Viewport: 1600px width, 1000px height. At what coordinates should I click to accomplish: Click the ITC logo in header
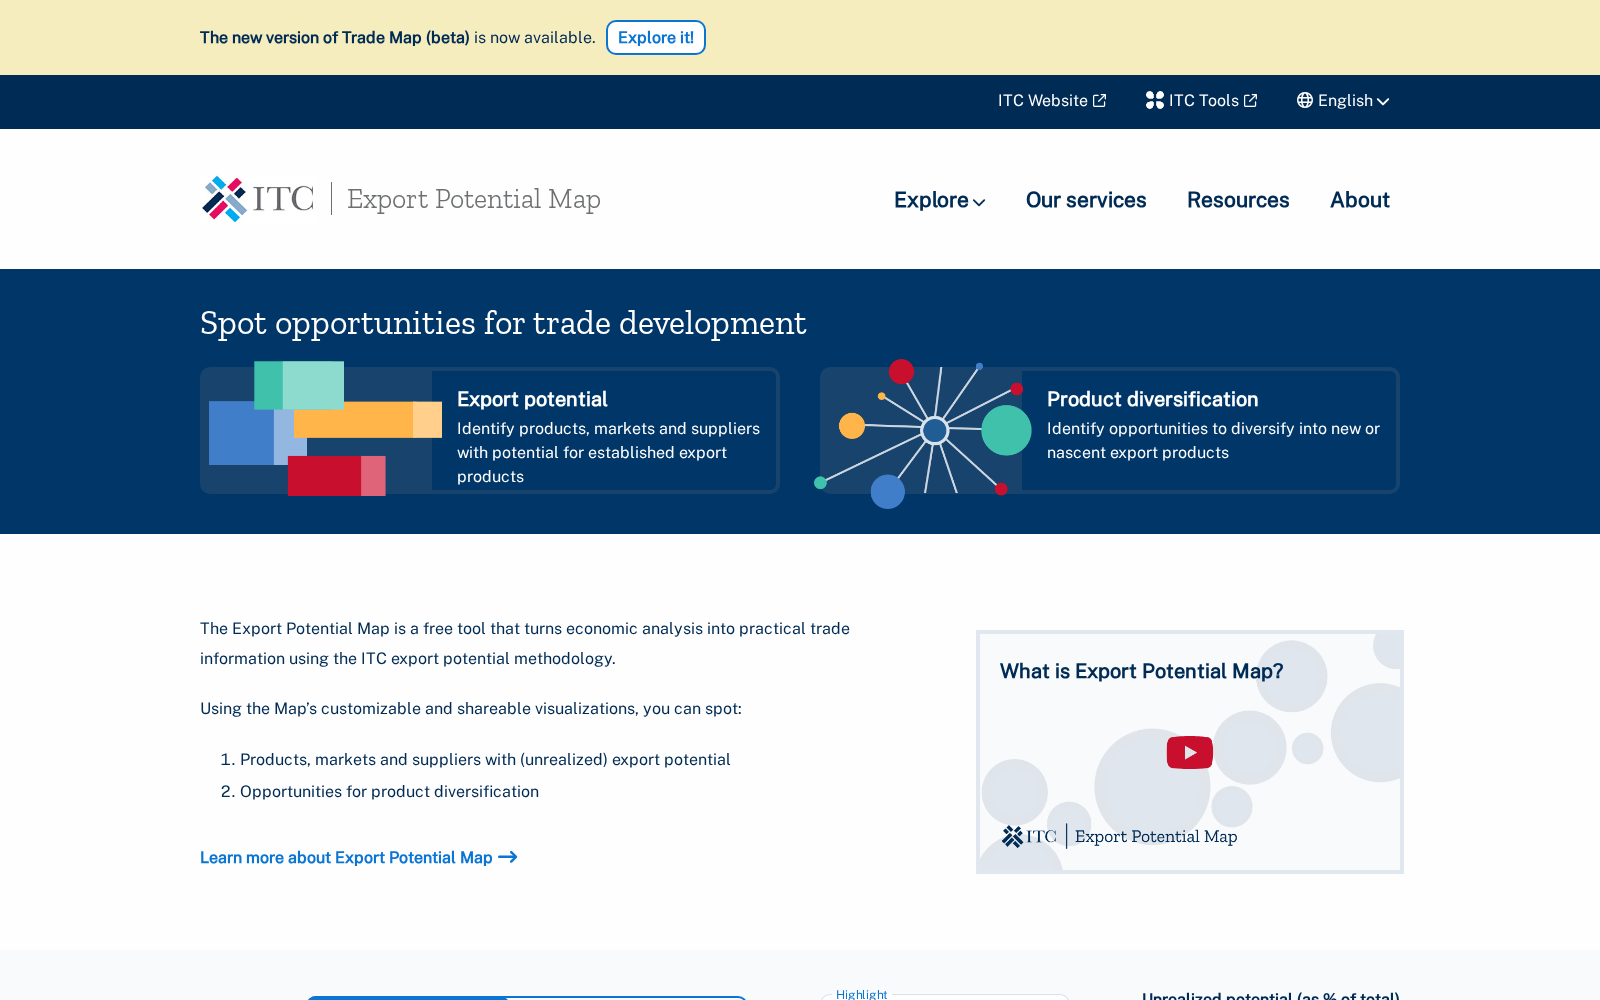coord(258,199)
